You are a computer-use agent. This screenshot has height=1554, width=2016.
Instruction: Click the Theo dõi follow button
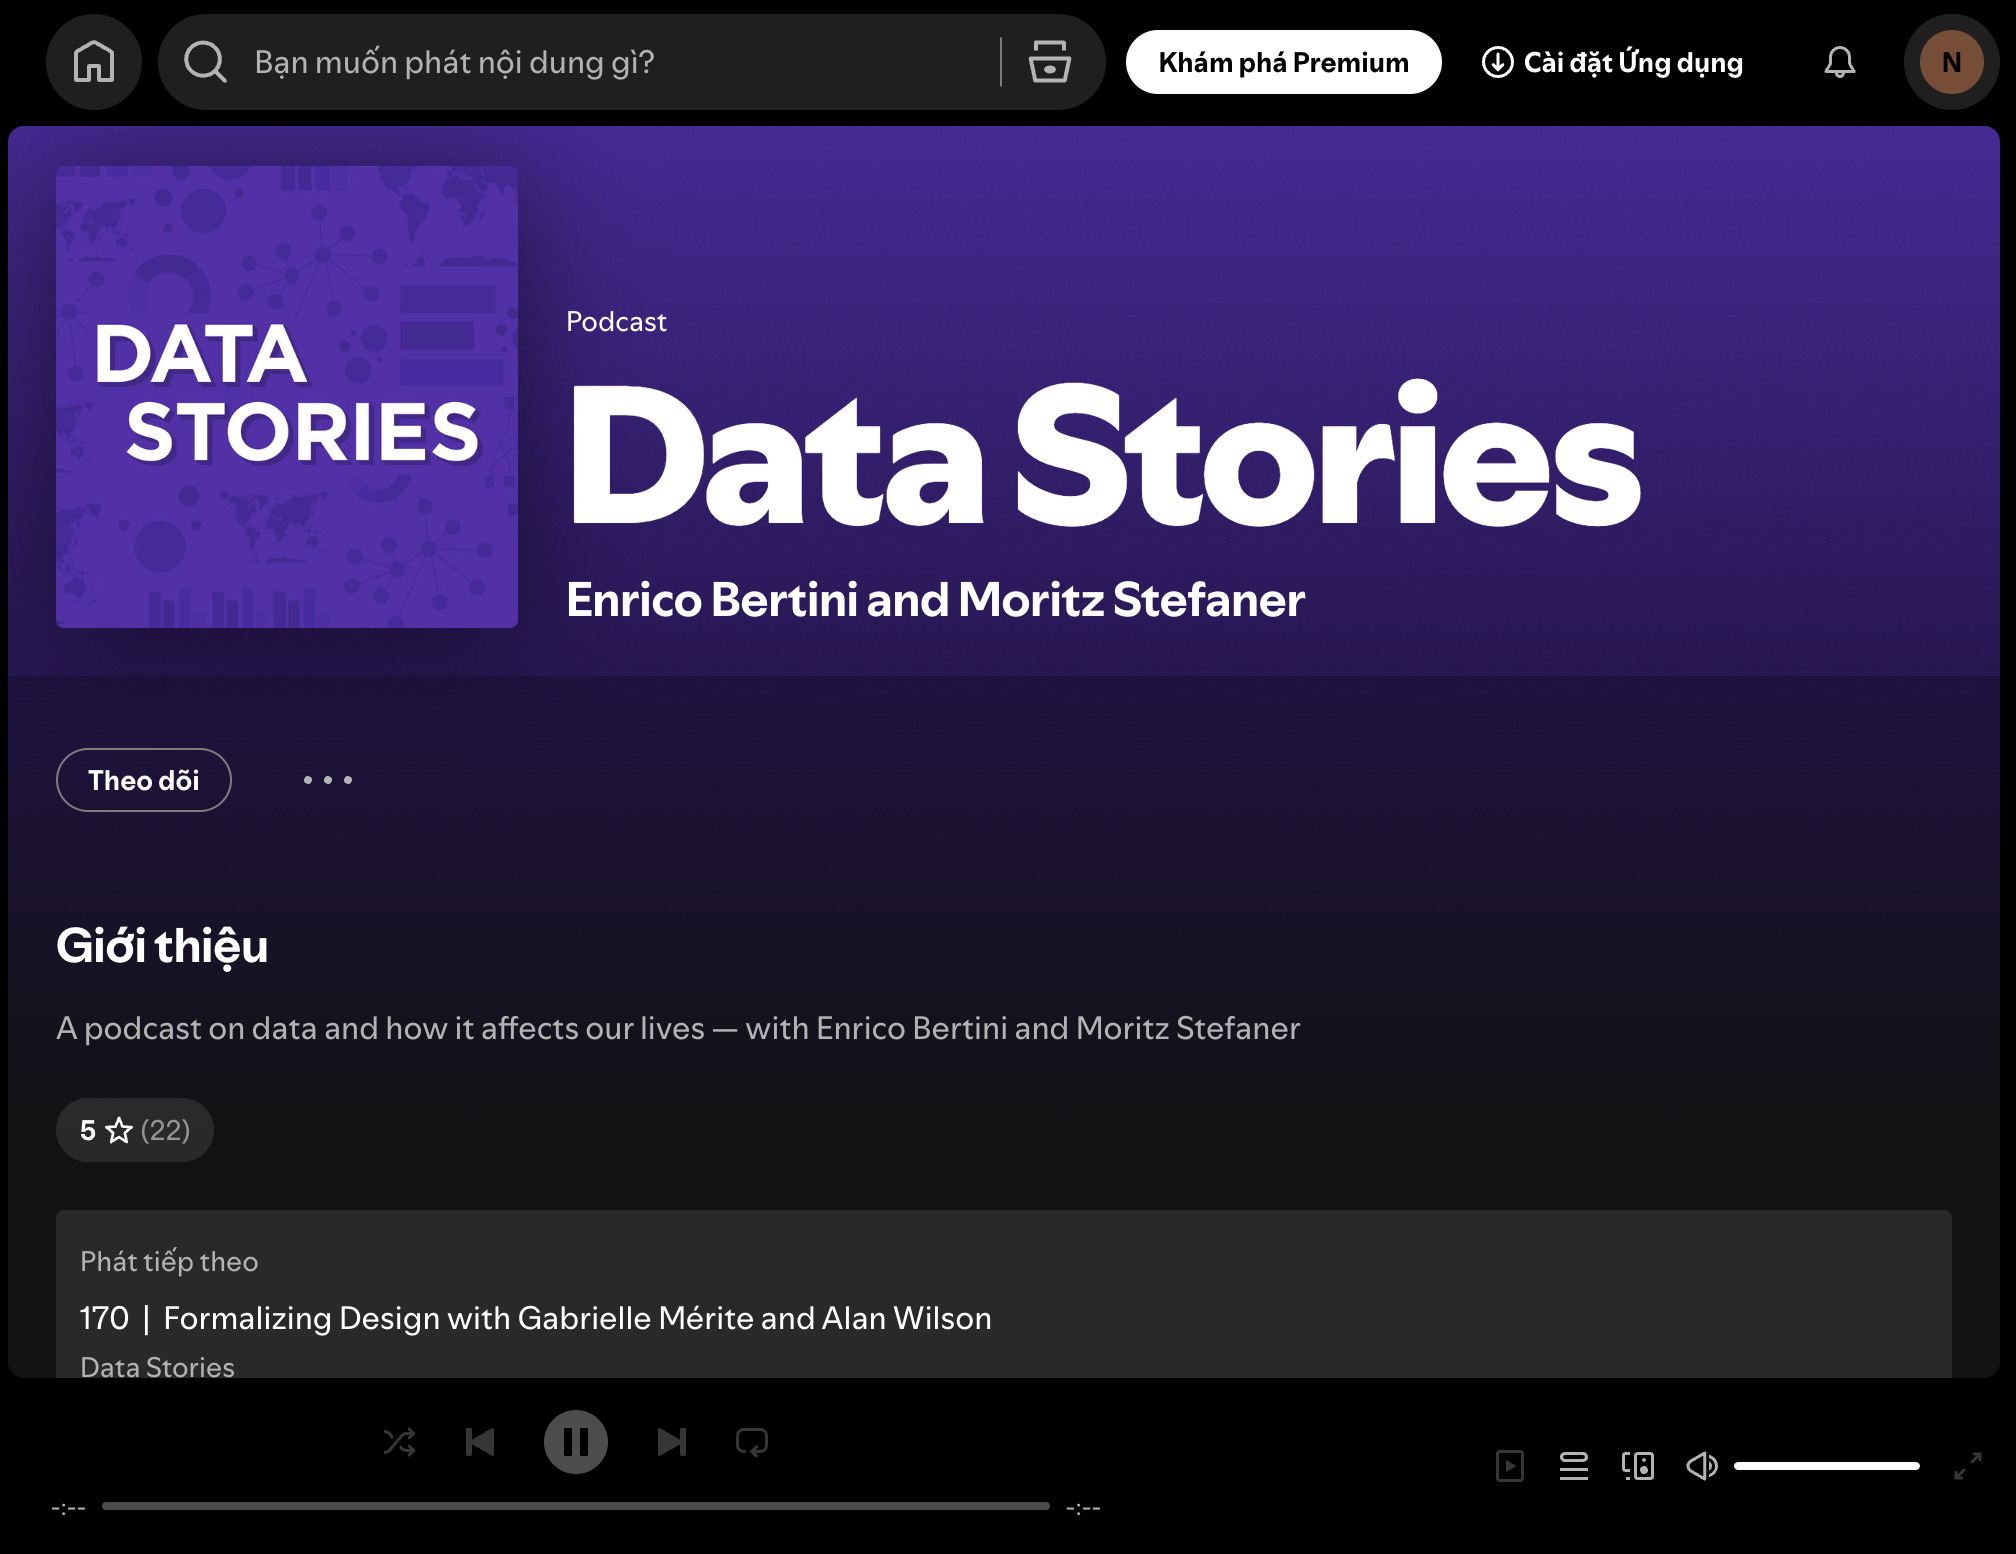click(144, 780)
